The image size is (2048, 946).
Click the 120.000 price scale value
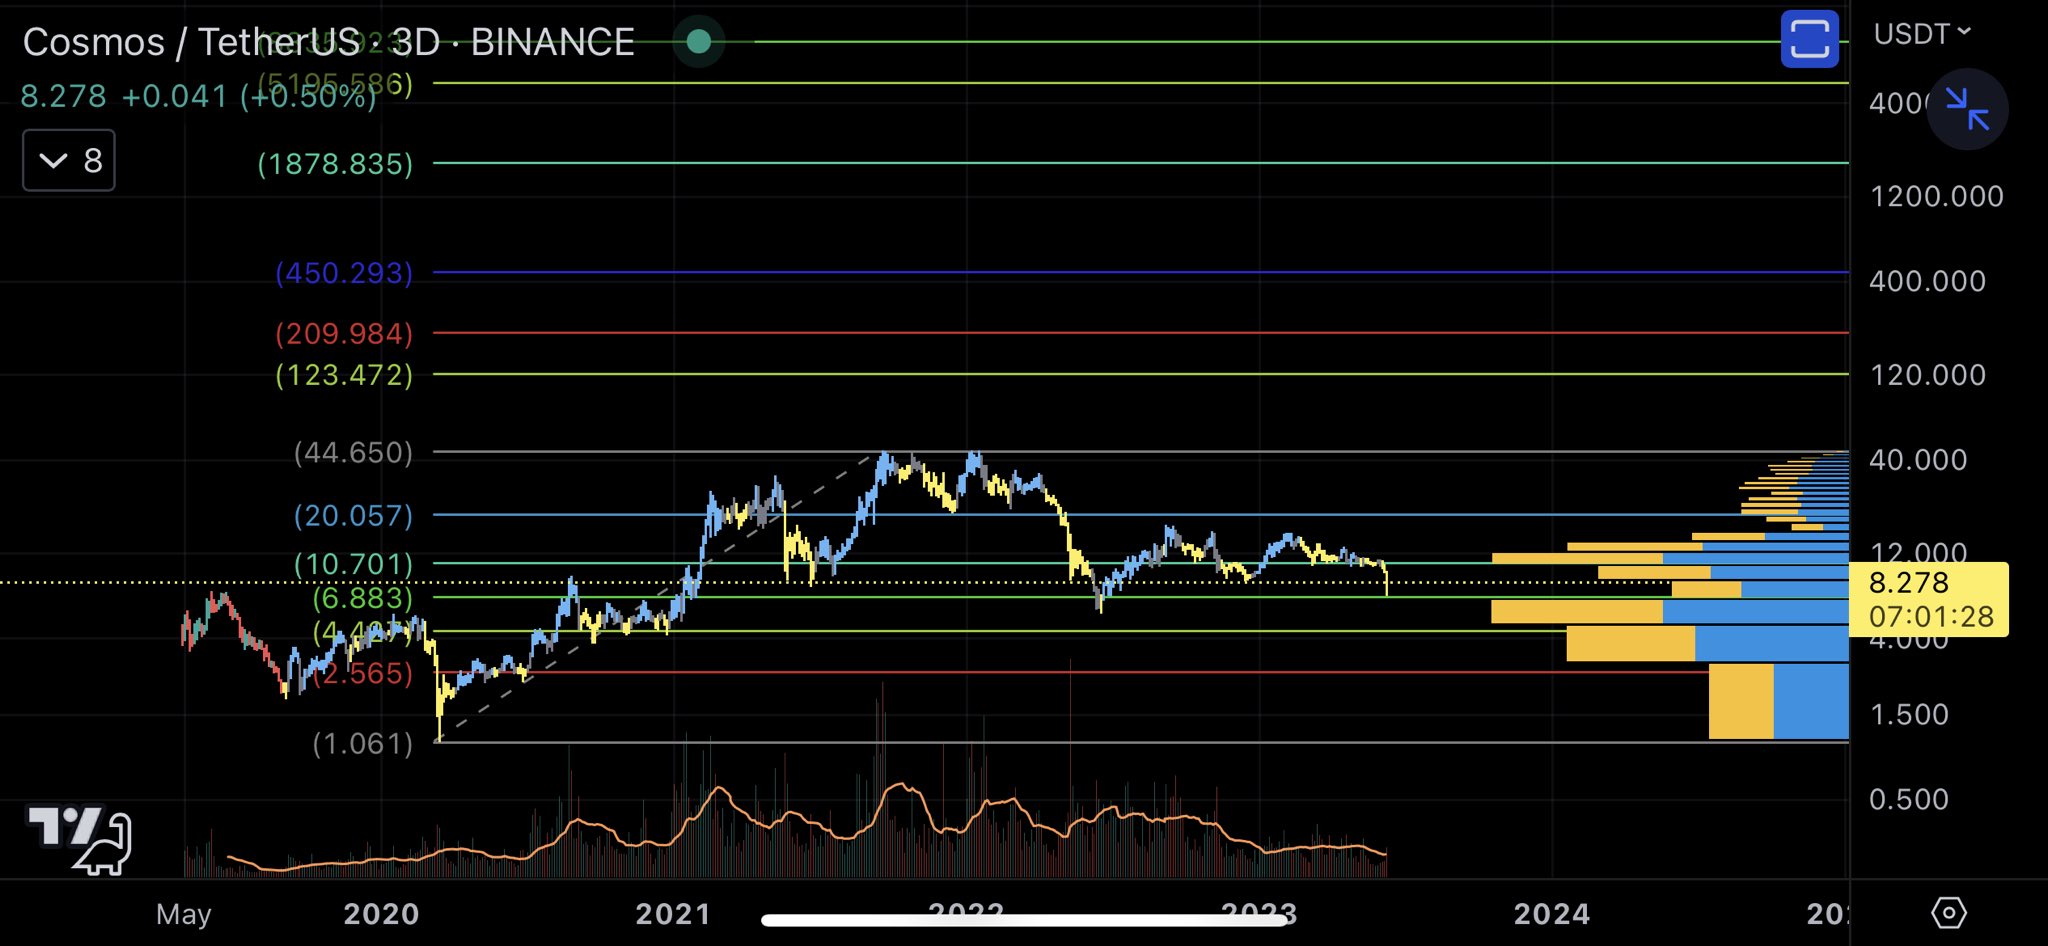tap(1927, 375)
